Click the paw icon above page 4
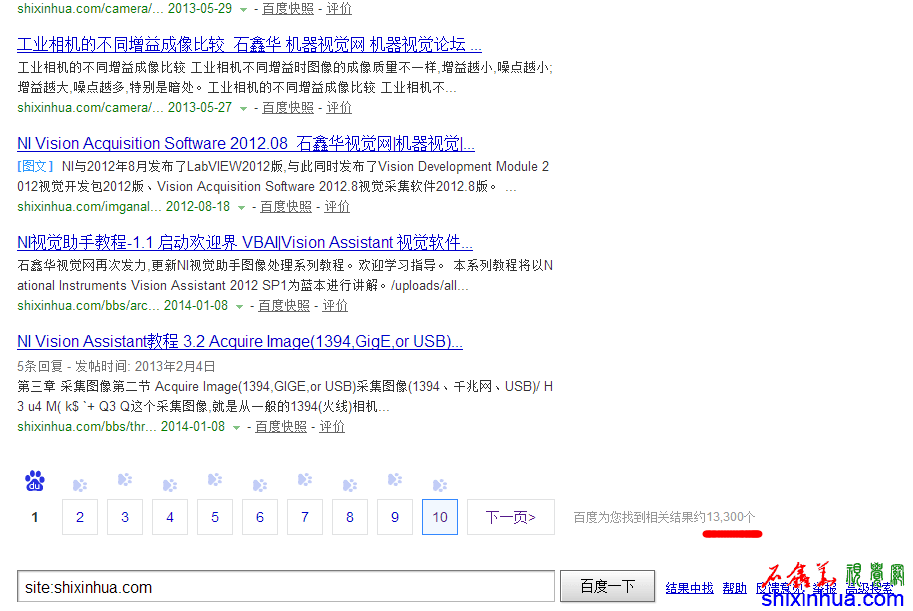This screenshot has width=913, height=611. coord(170,485)
